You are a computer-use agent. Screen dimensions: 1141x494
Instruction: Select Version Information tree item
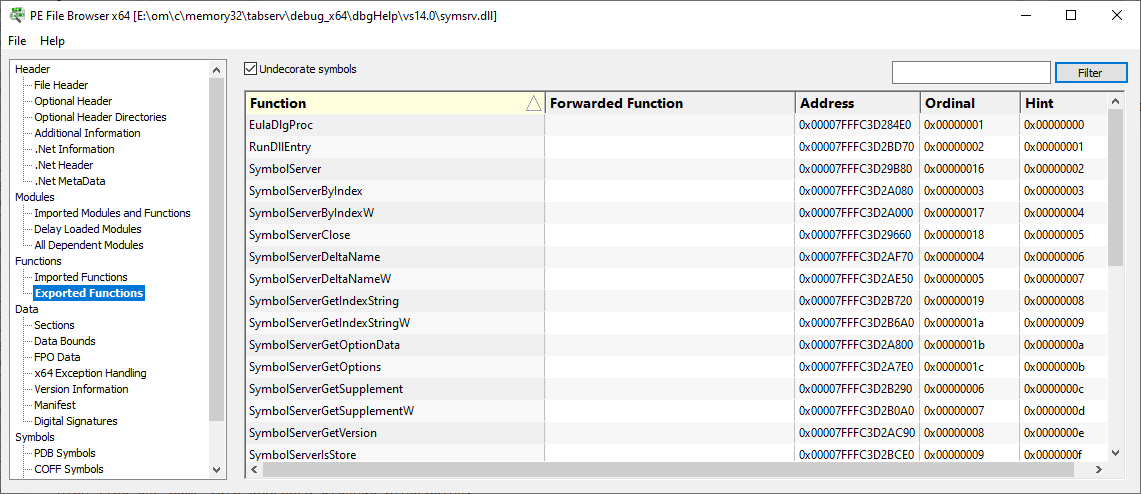pyautogui.click(x=82, y=389)
